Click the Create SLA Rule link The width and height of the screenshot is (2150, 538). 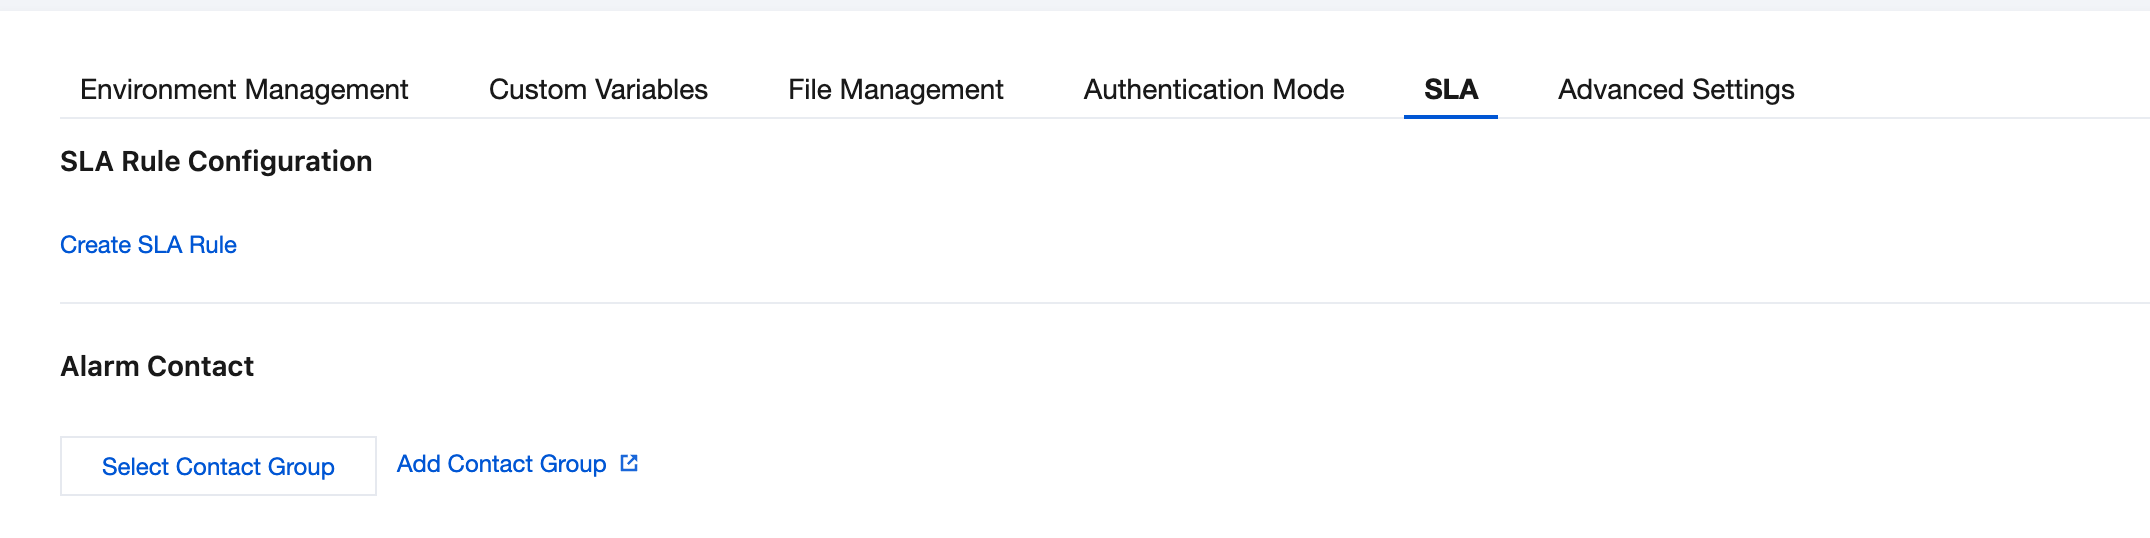(x=148, y=245)
